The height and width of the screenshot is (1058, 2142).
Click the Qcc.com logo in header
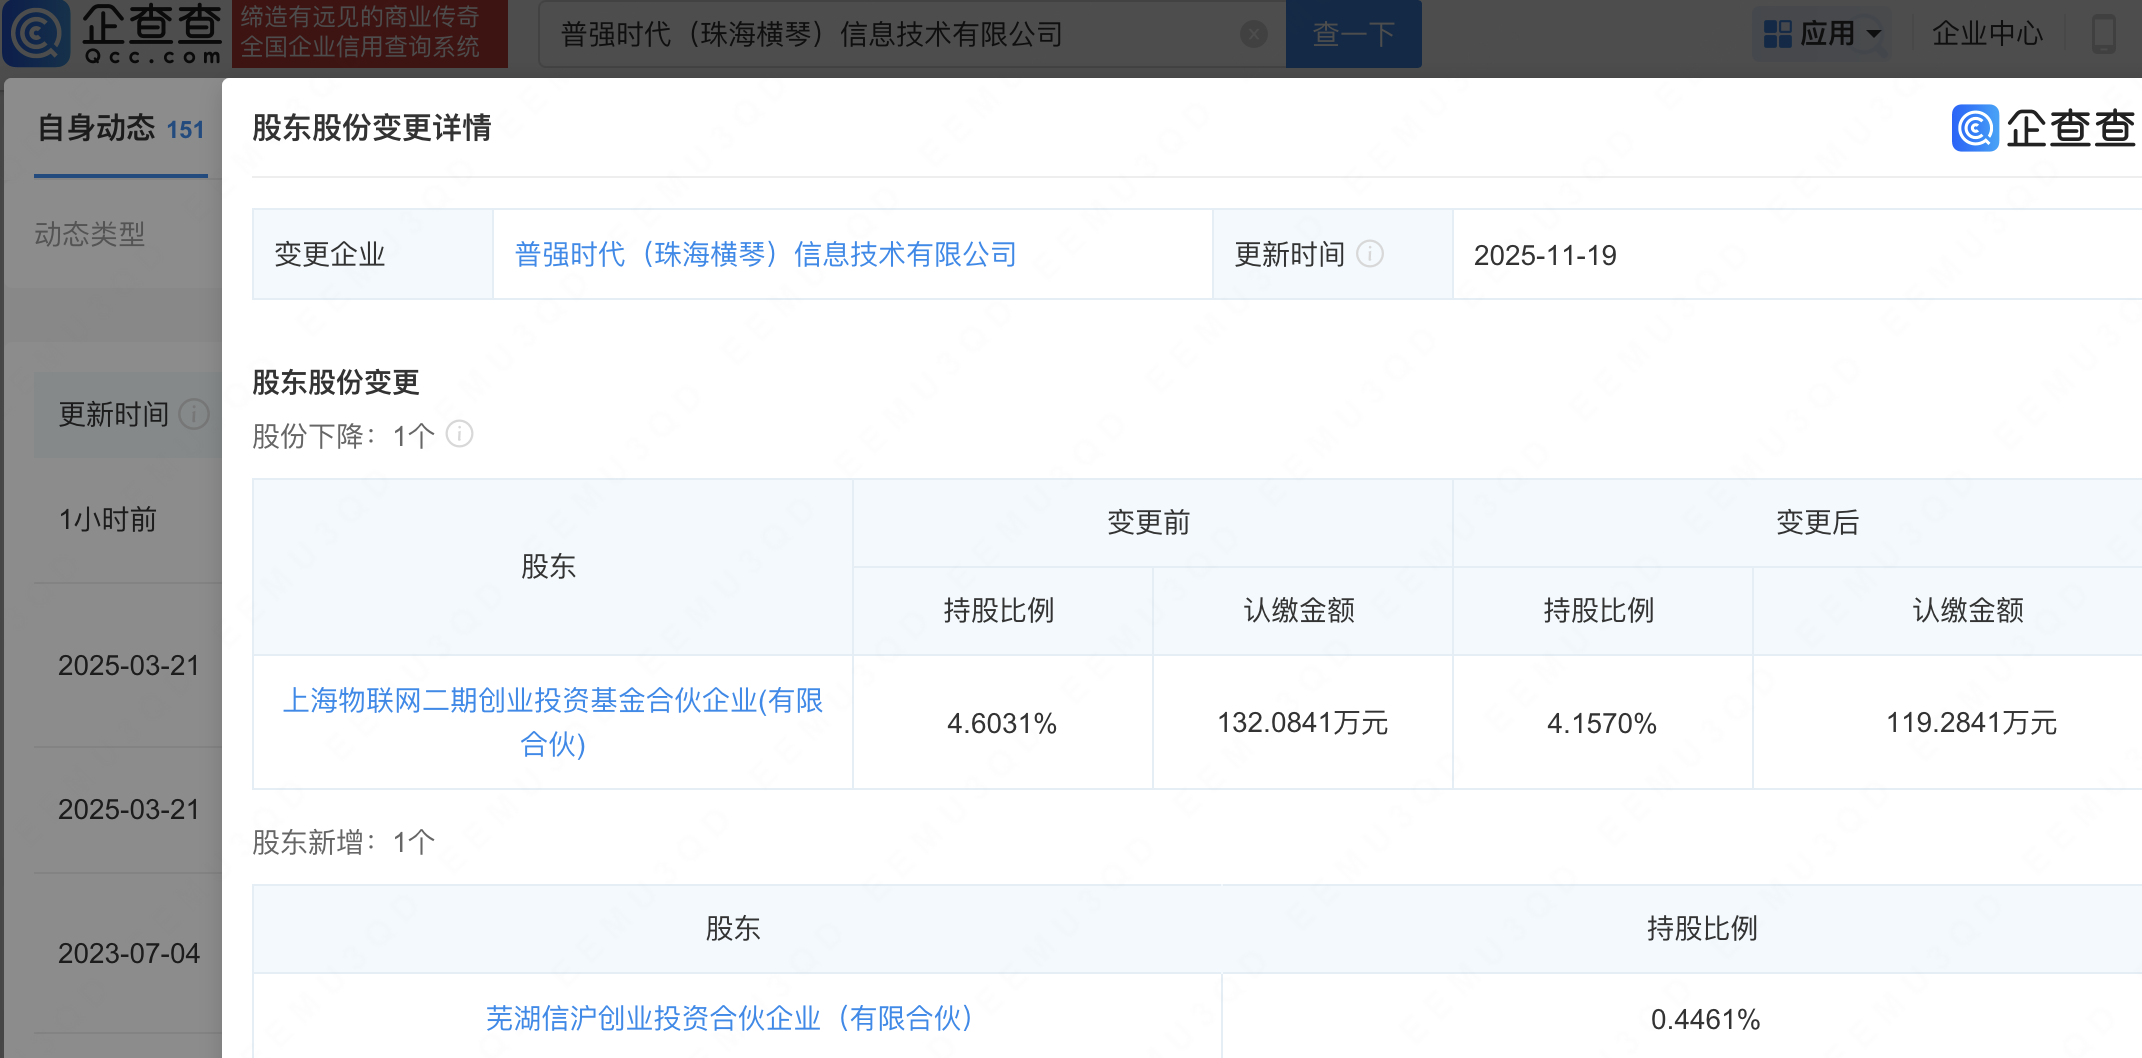point(115,33)
